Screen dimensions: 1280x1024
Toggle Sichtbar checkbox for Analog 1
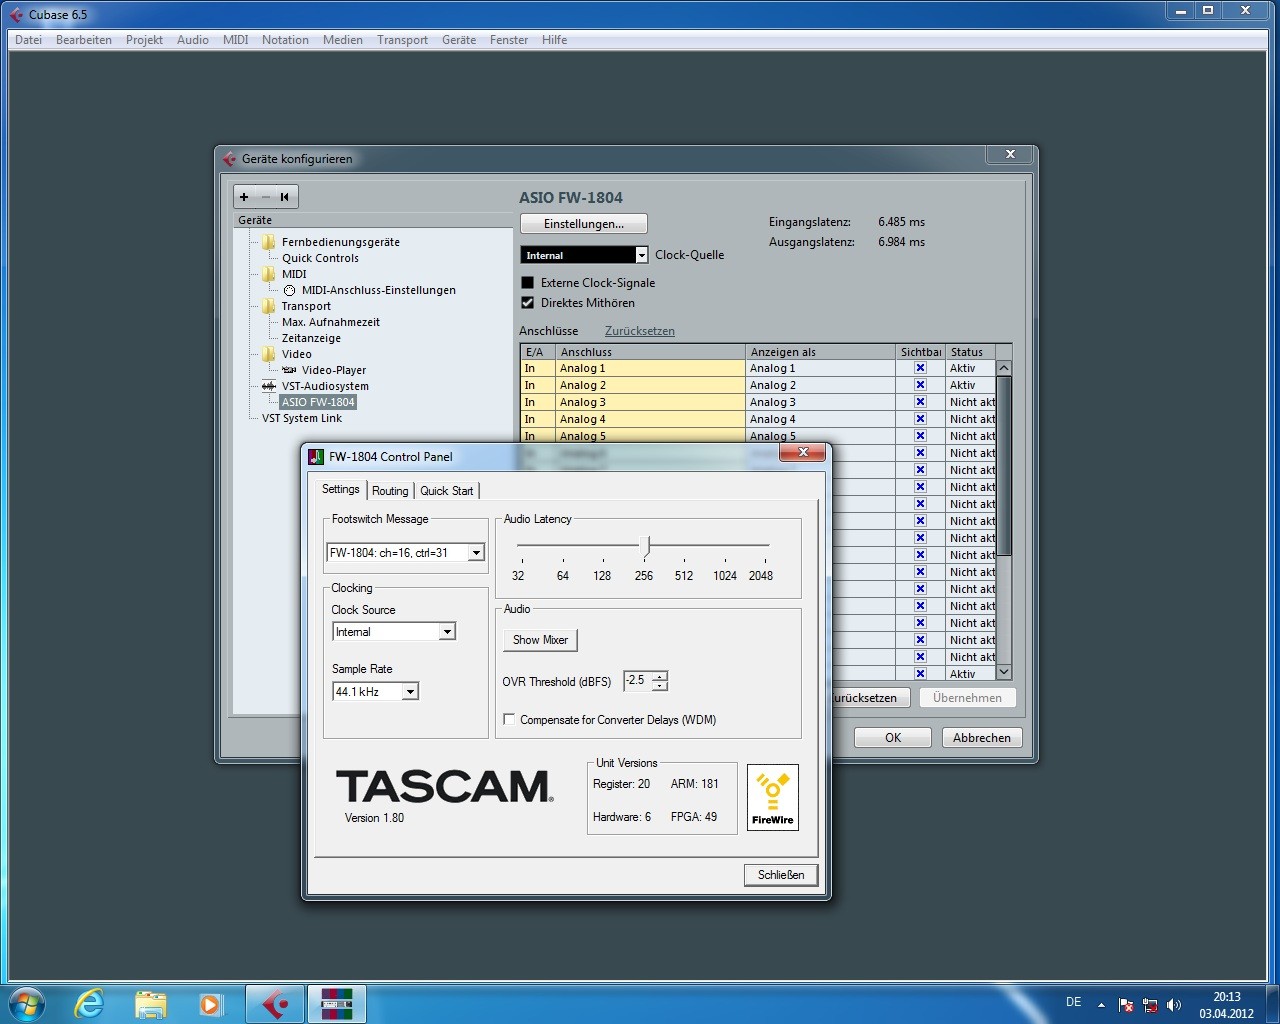point(920,368)
